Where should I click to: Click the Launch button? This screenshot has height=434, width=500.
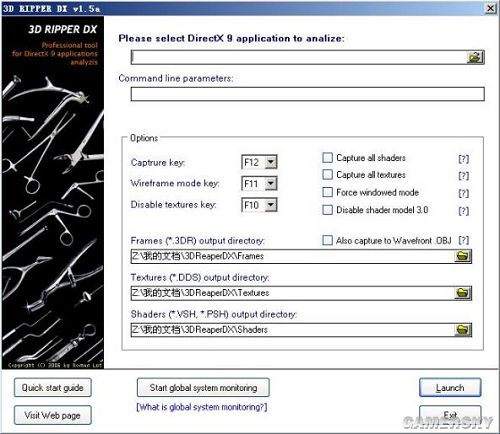450,388
